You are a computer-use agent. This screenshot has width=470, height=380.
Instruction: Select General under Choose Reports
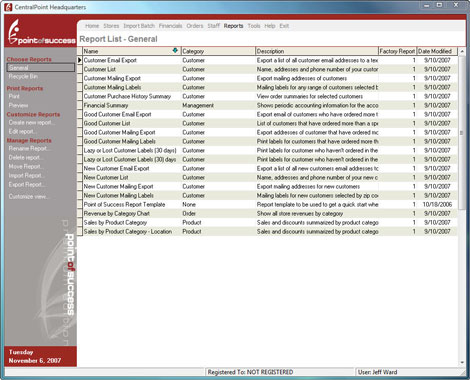(41, 68)
